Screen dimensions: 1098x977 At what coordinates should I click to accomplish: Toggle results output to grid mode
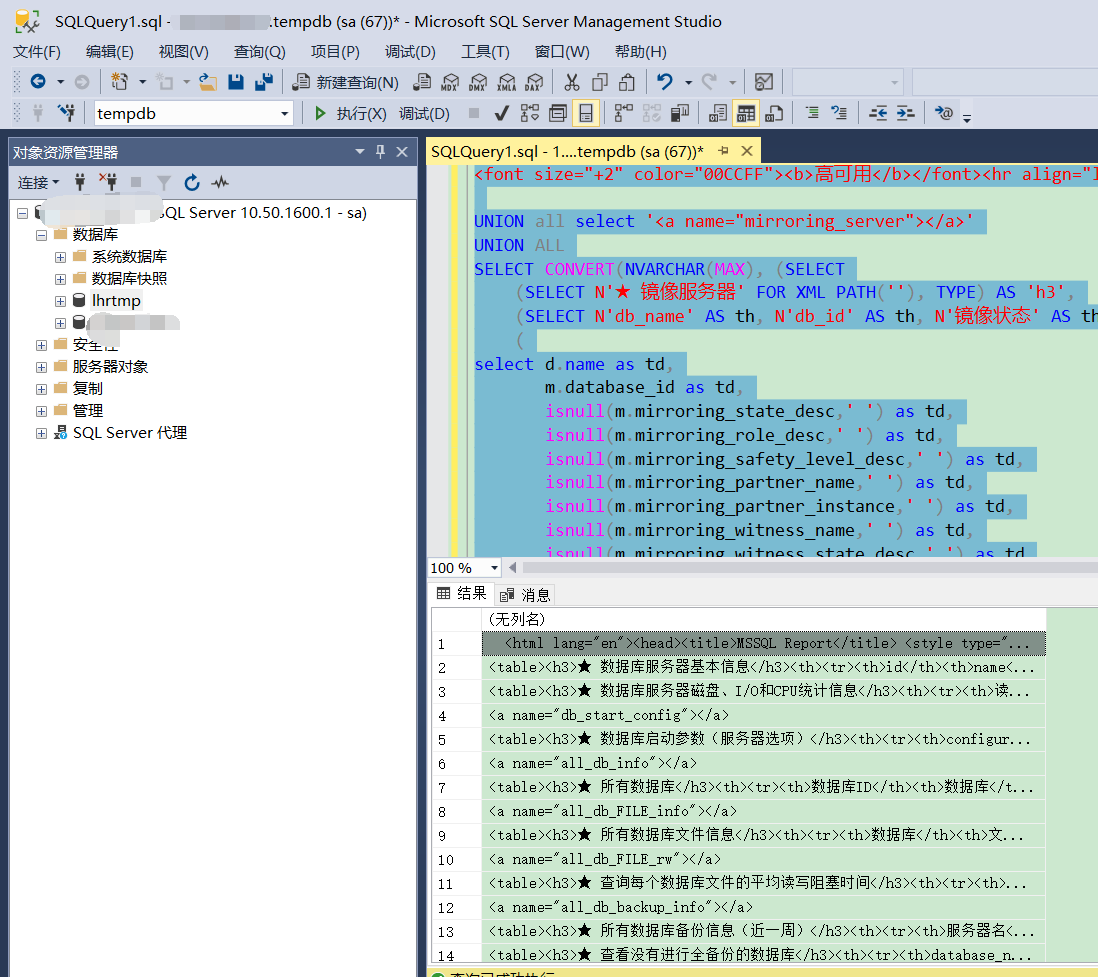click(745, 113)
